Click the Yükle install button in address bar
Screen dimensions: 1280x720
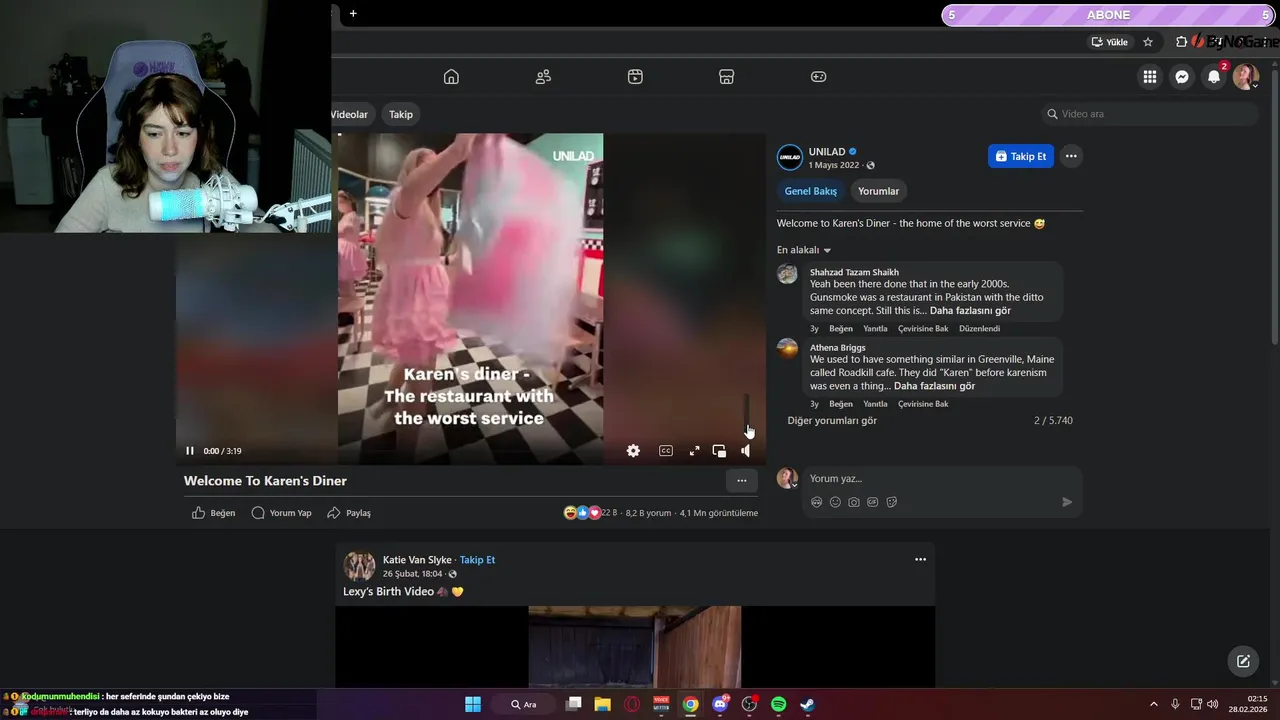(x=1109, y=42)
